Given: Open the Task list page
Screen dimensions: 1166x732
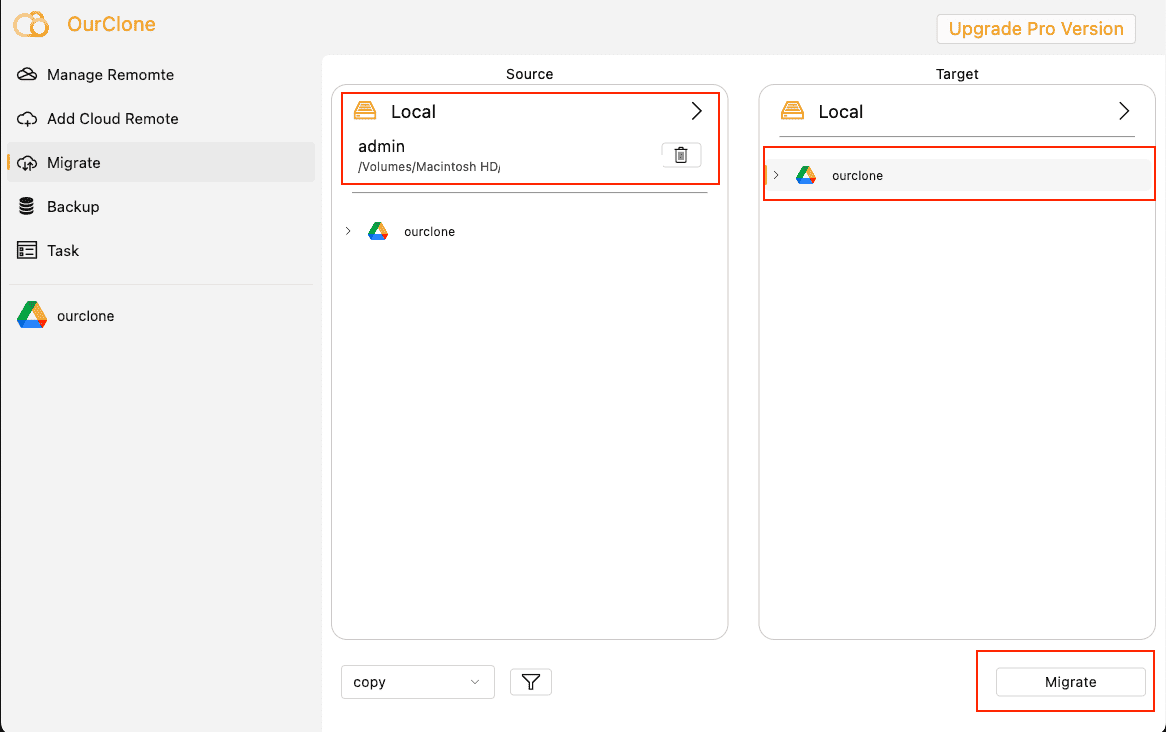Looking at the screenshot, I should [62, 251].
